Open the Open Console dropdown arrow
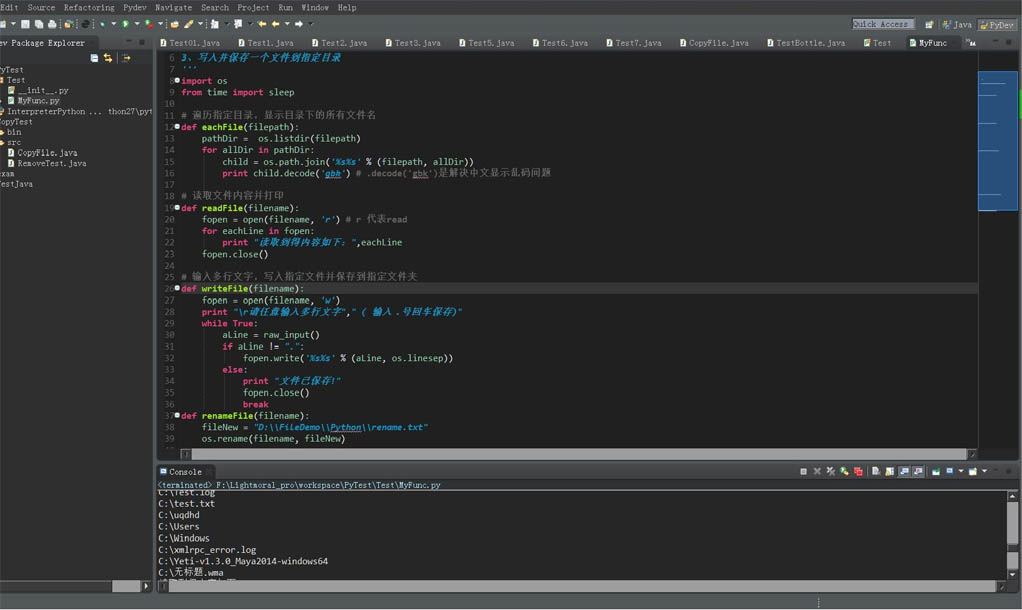 (x=984, y=471)
